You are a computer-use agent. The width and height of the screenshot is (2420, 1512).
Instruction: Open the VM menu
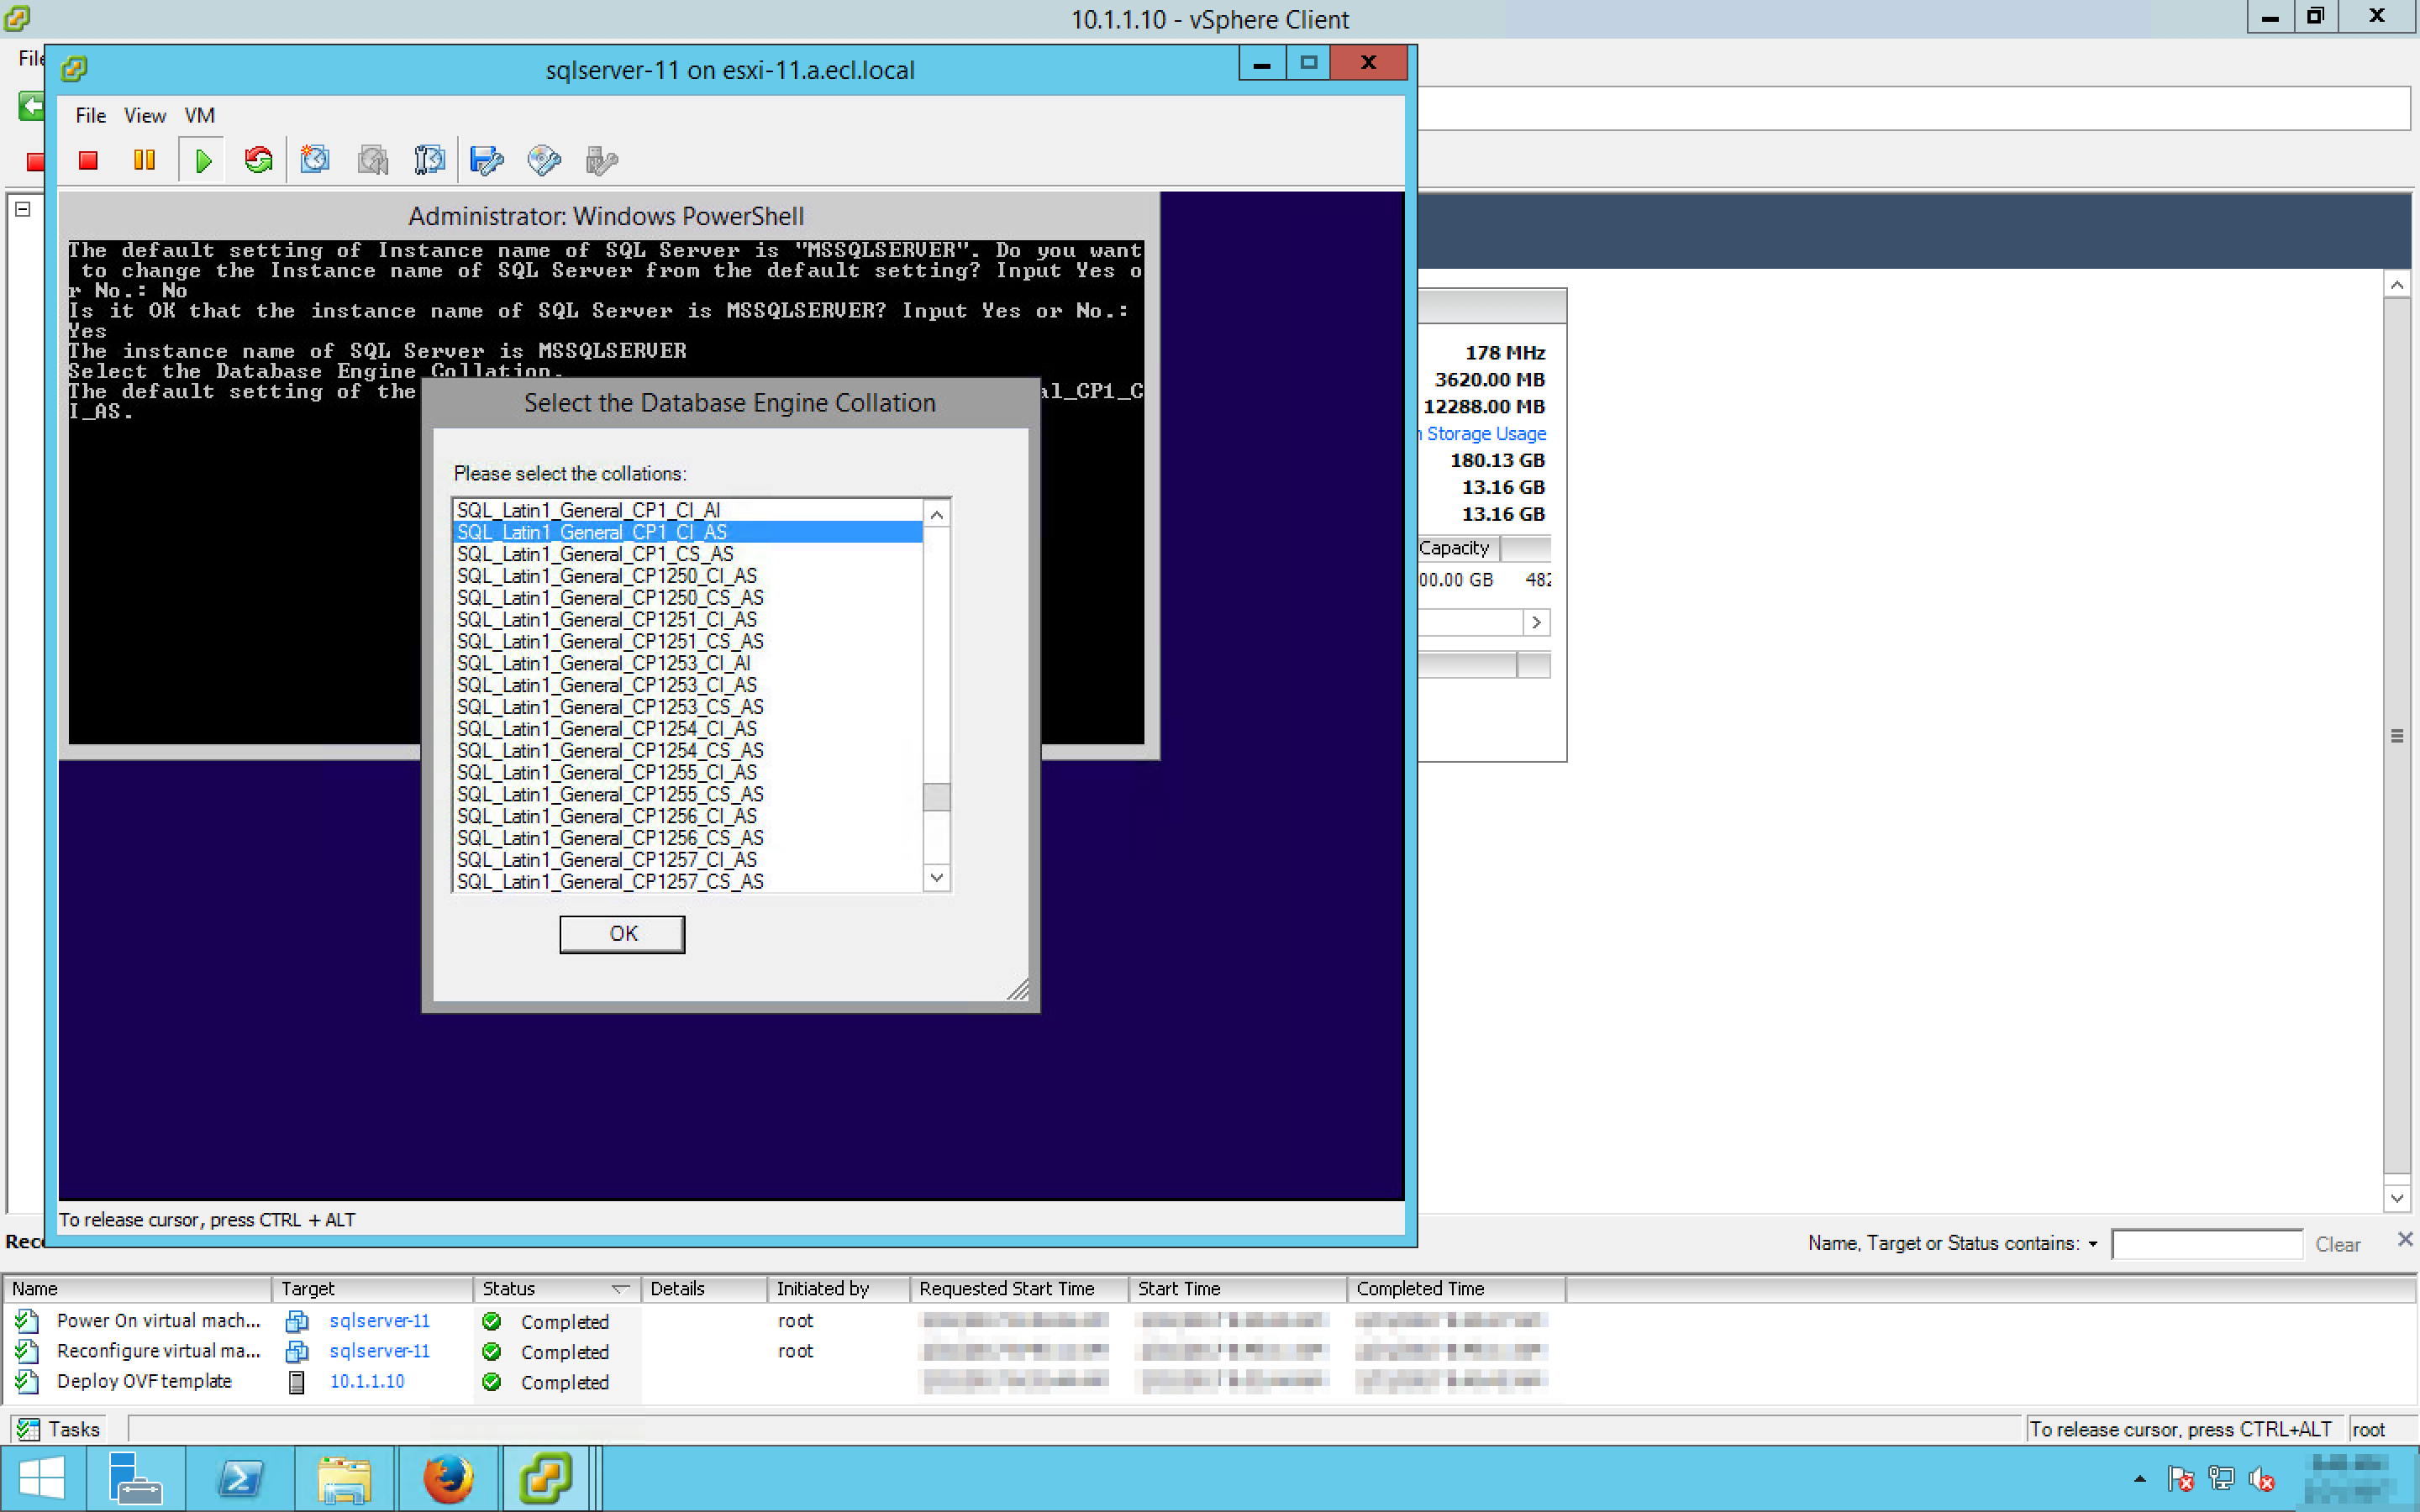coord(199,116)
